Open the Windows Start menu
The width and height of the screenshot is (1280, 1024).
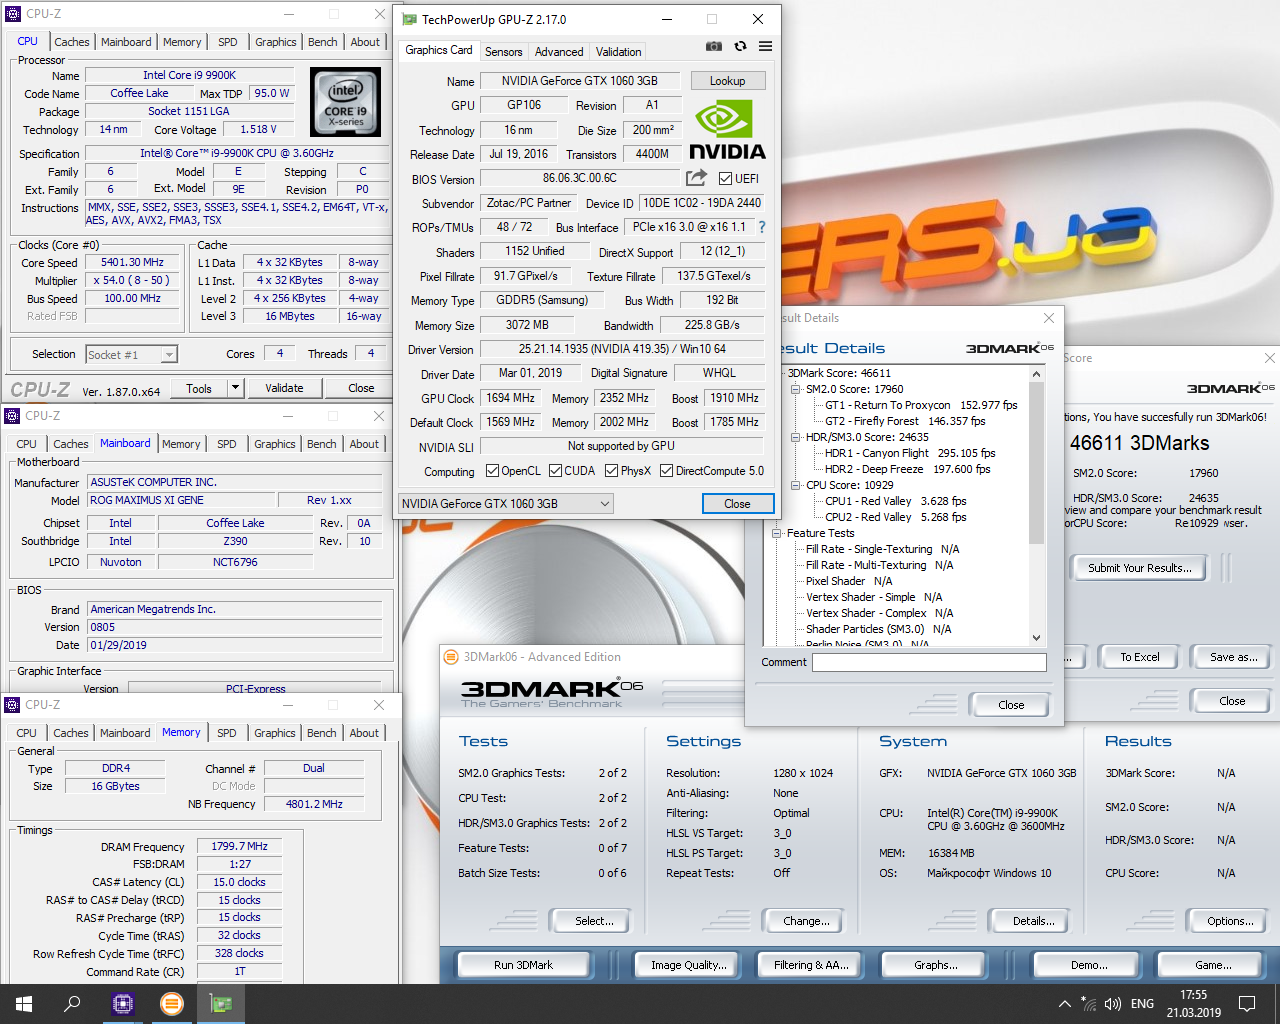tap(24, 1004)
